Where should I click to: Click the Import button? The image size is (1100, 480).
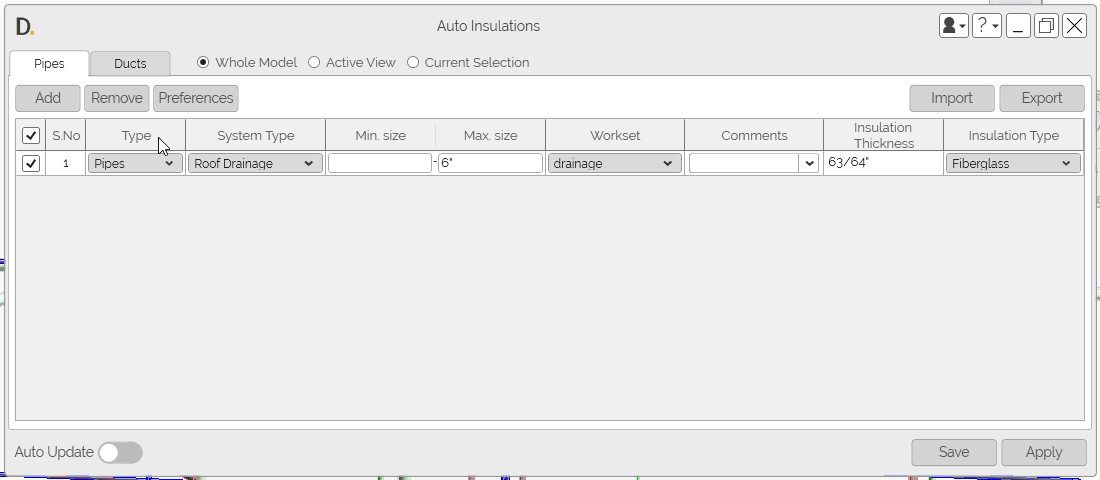[952, 98]
